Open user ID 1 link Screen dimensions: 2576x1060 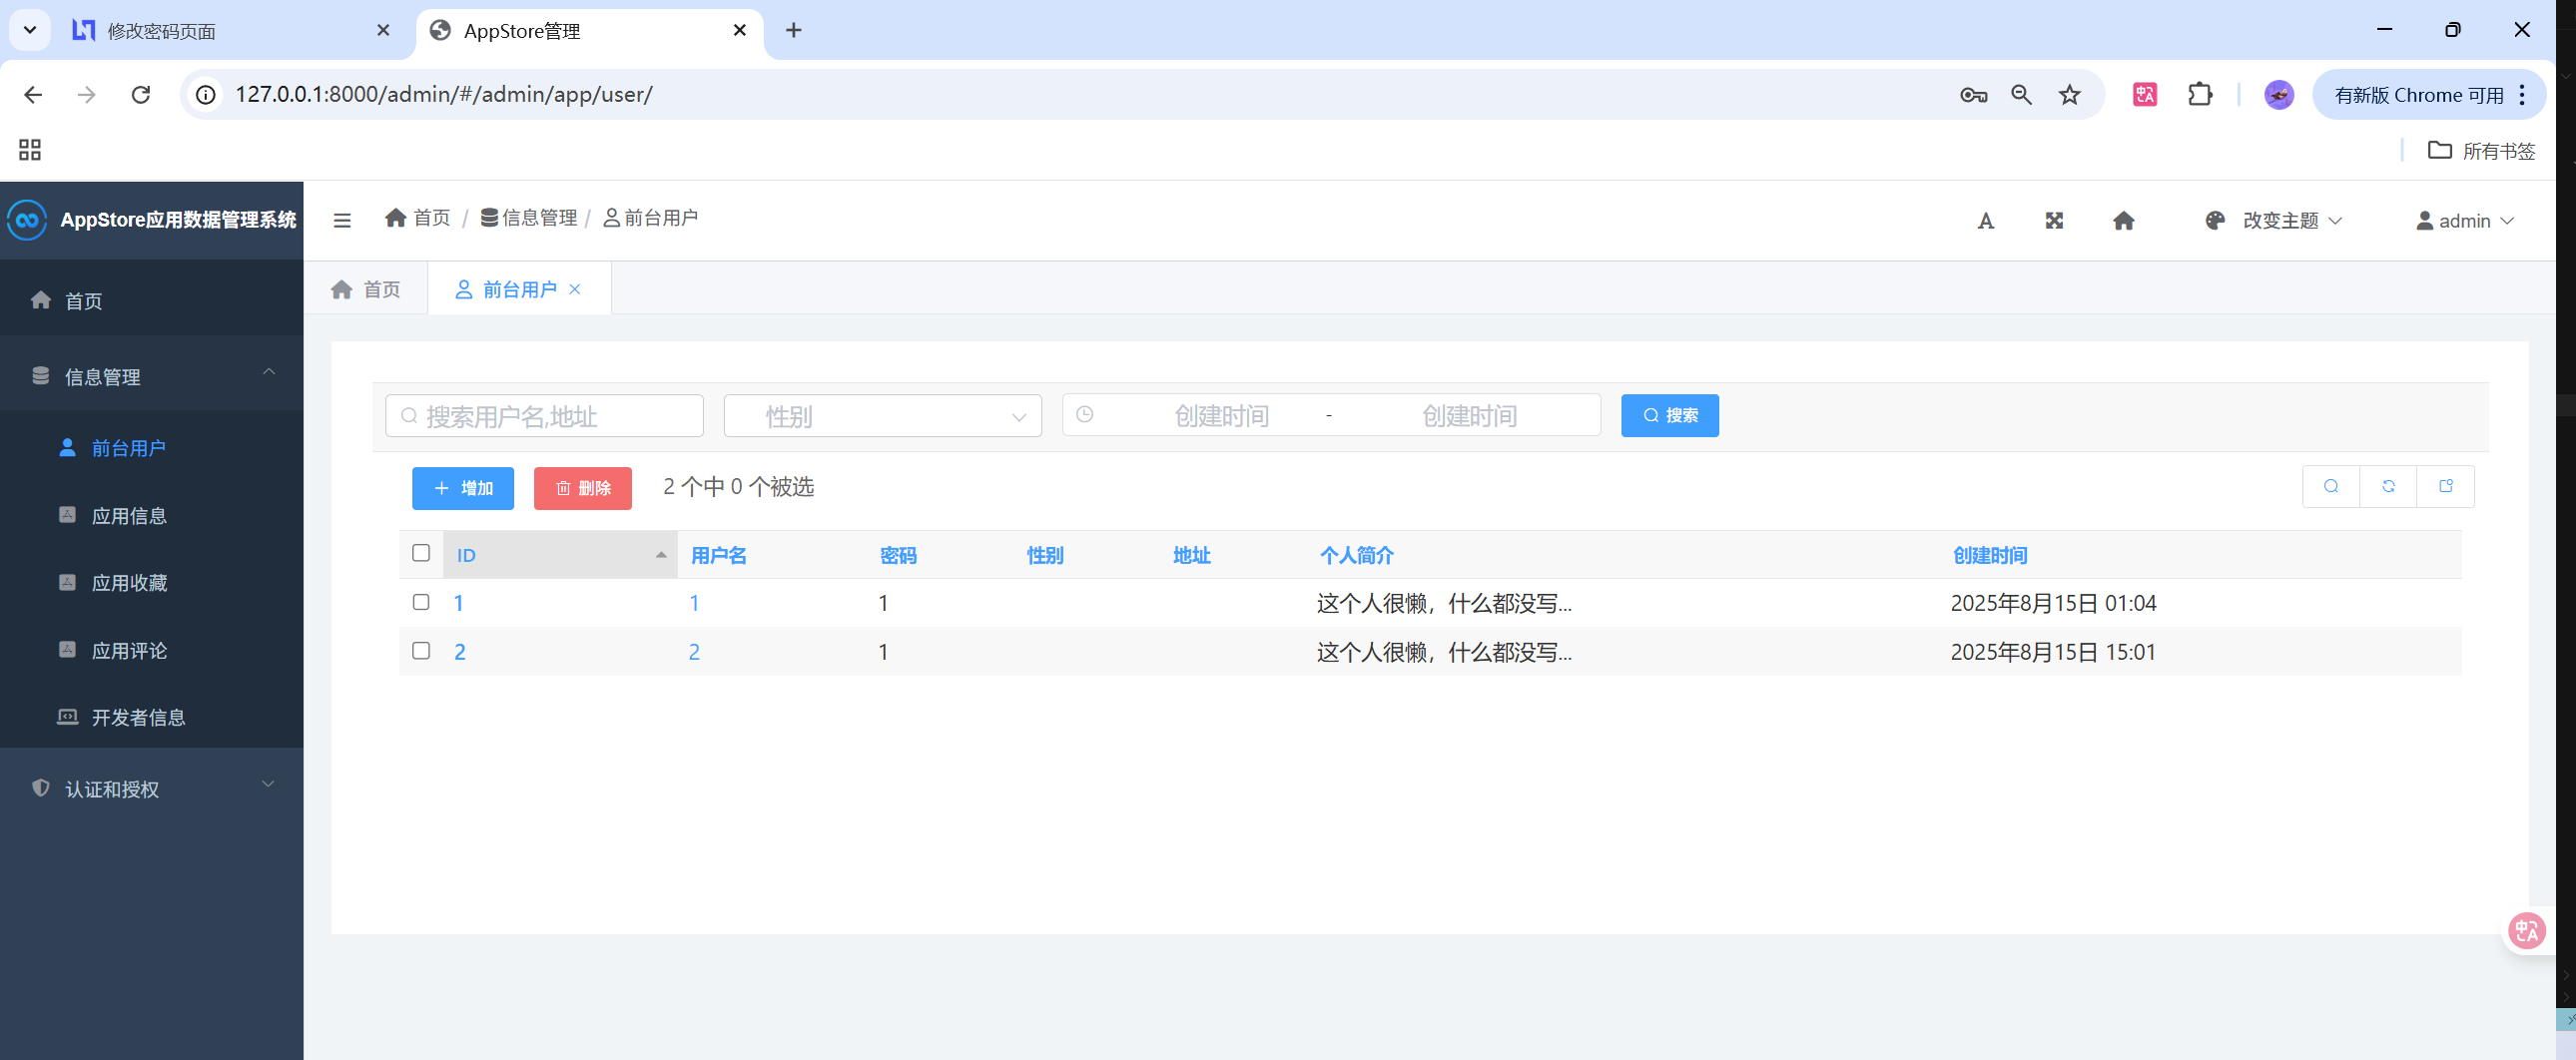459,603
